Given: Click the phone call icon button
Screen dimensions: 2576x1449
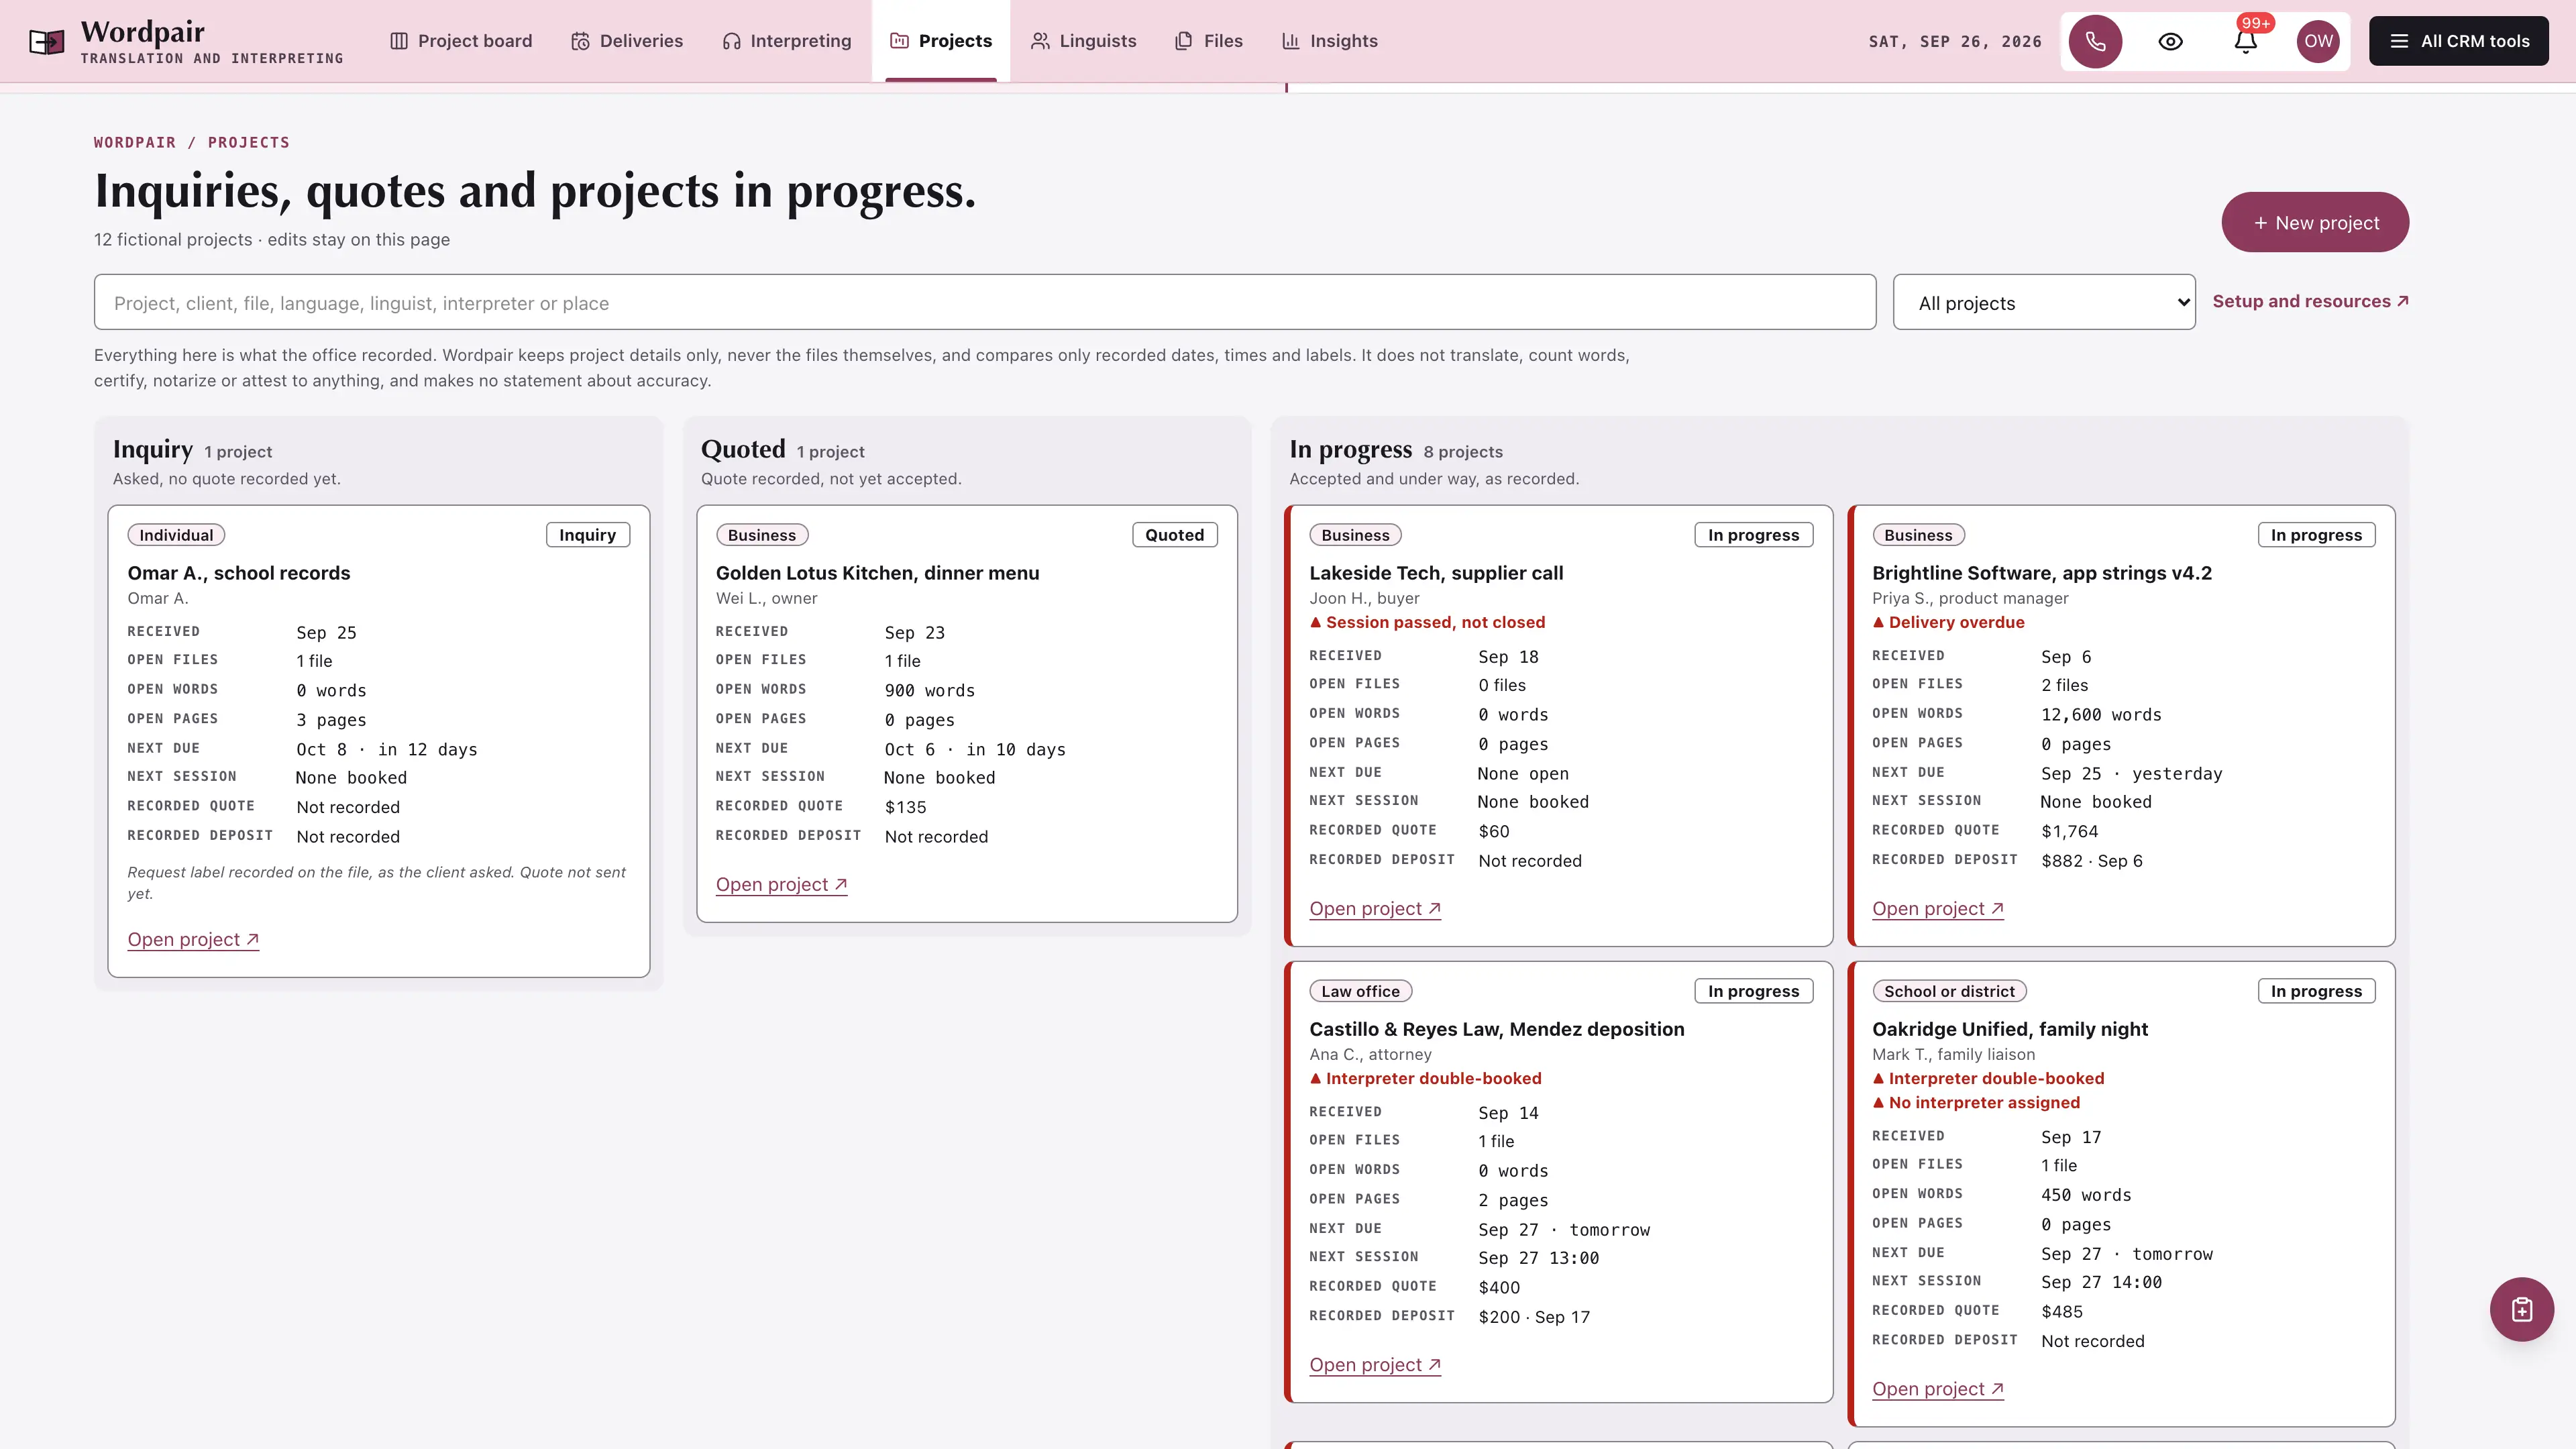Looking at the screenshot, I should click(x=2095, y=41).
